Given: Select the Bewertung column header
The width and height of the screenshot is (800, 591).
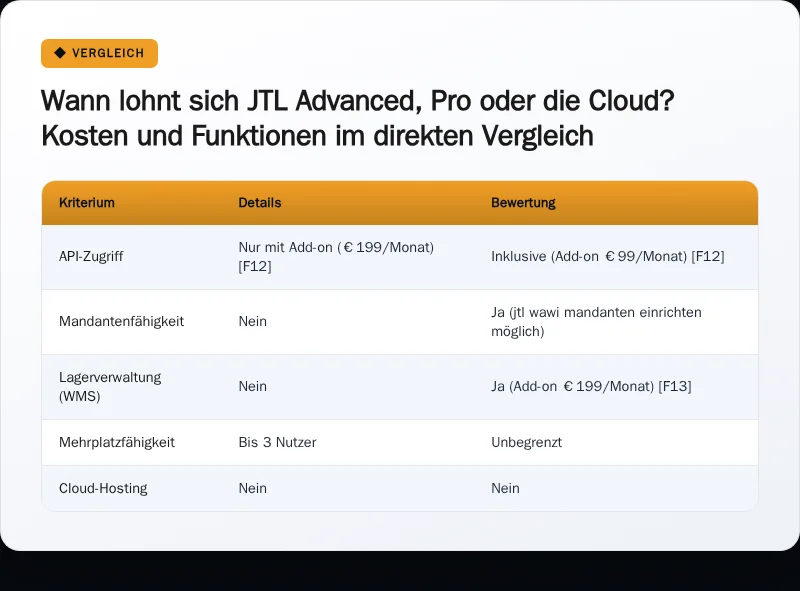Looking at the screenshot, I should click(523, 203).
